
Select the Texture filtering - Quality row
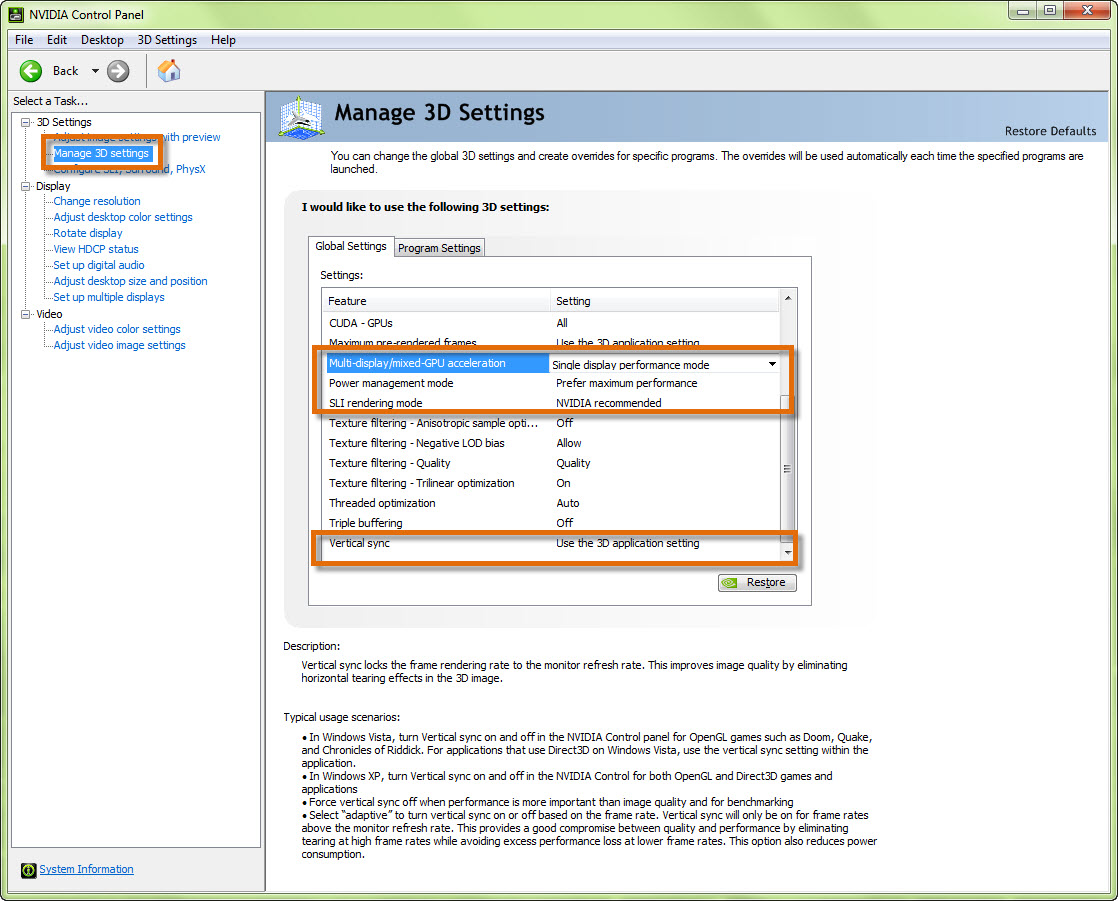pyautogui.click(x=552, y=463)
